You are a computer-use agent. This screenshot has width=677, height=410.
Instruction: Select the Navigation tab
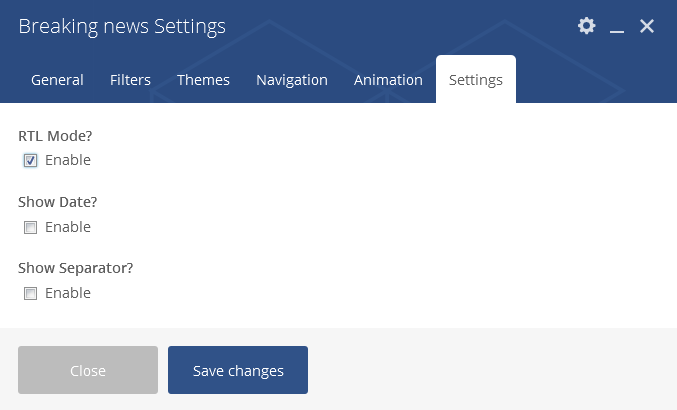point(292,80)
